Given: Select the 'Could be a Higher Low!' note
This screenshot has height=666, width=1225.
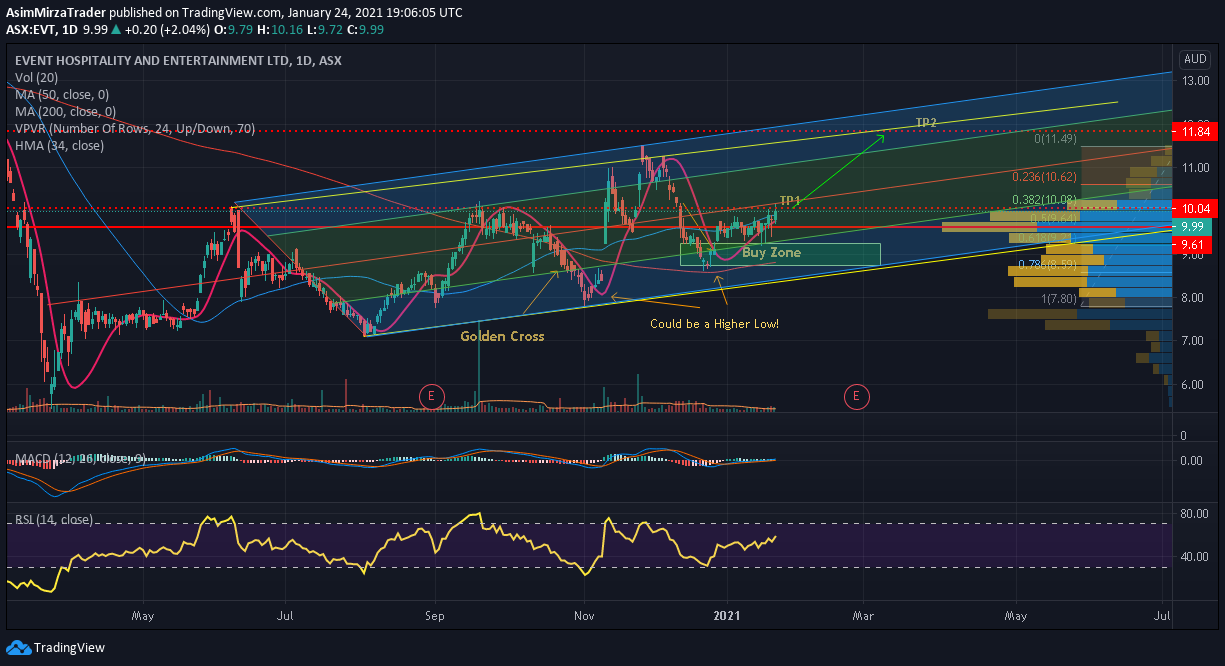Looking at the screenshot, I should click(x=714, y=324).
